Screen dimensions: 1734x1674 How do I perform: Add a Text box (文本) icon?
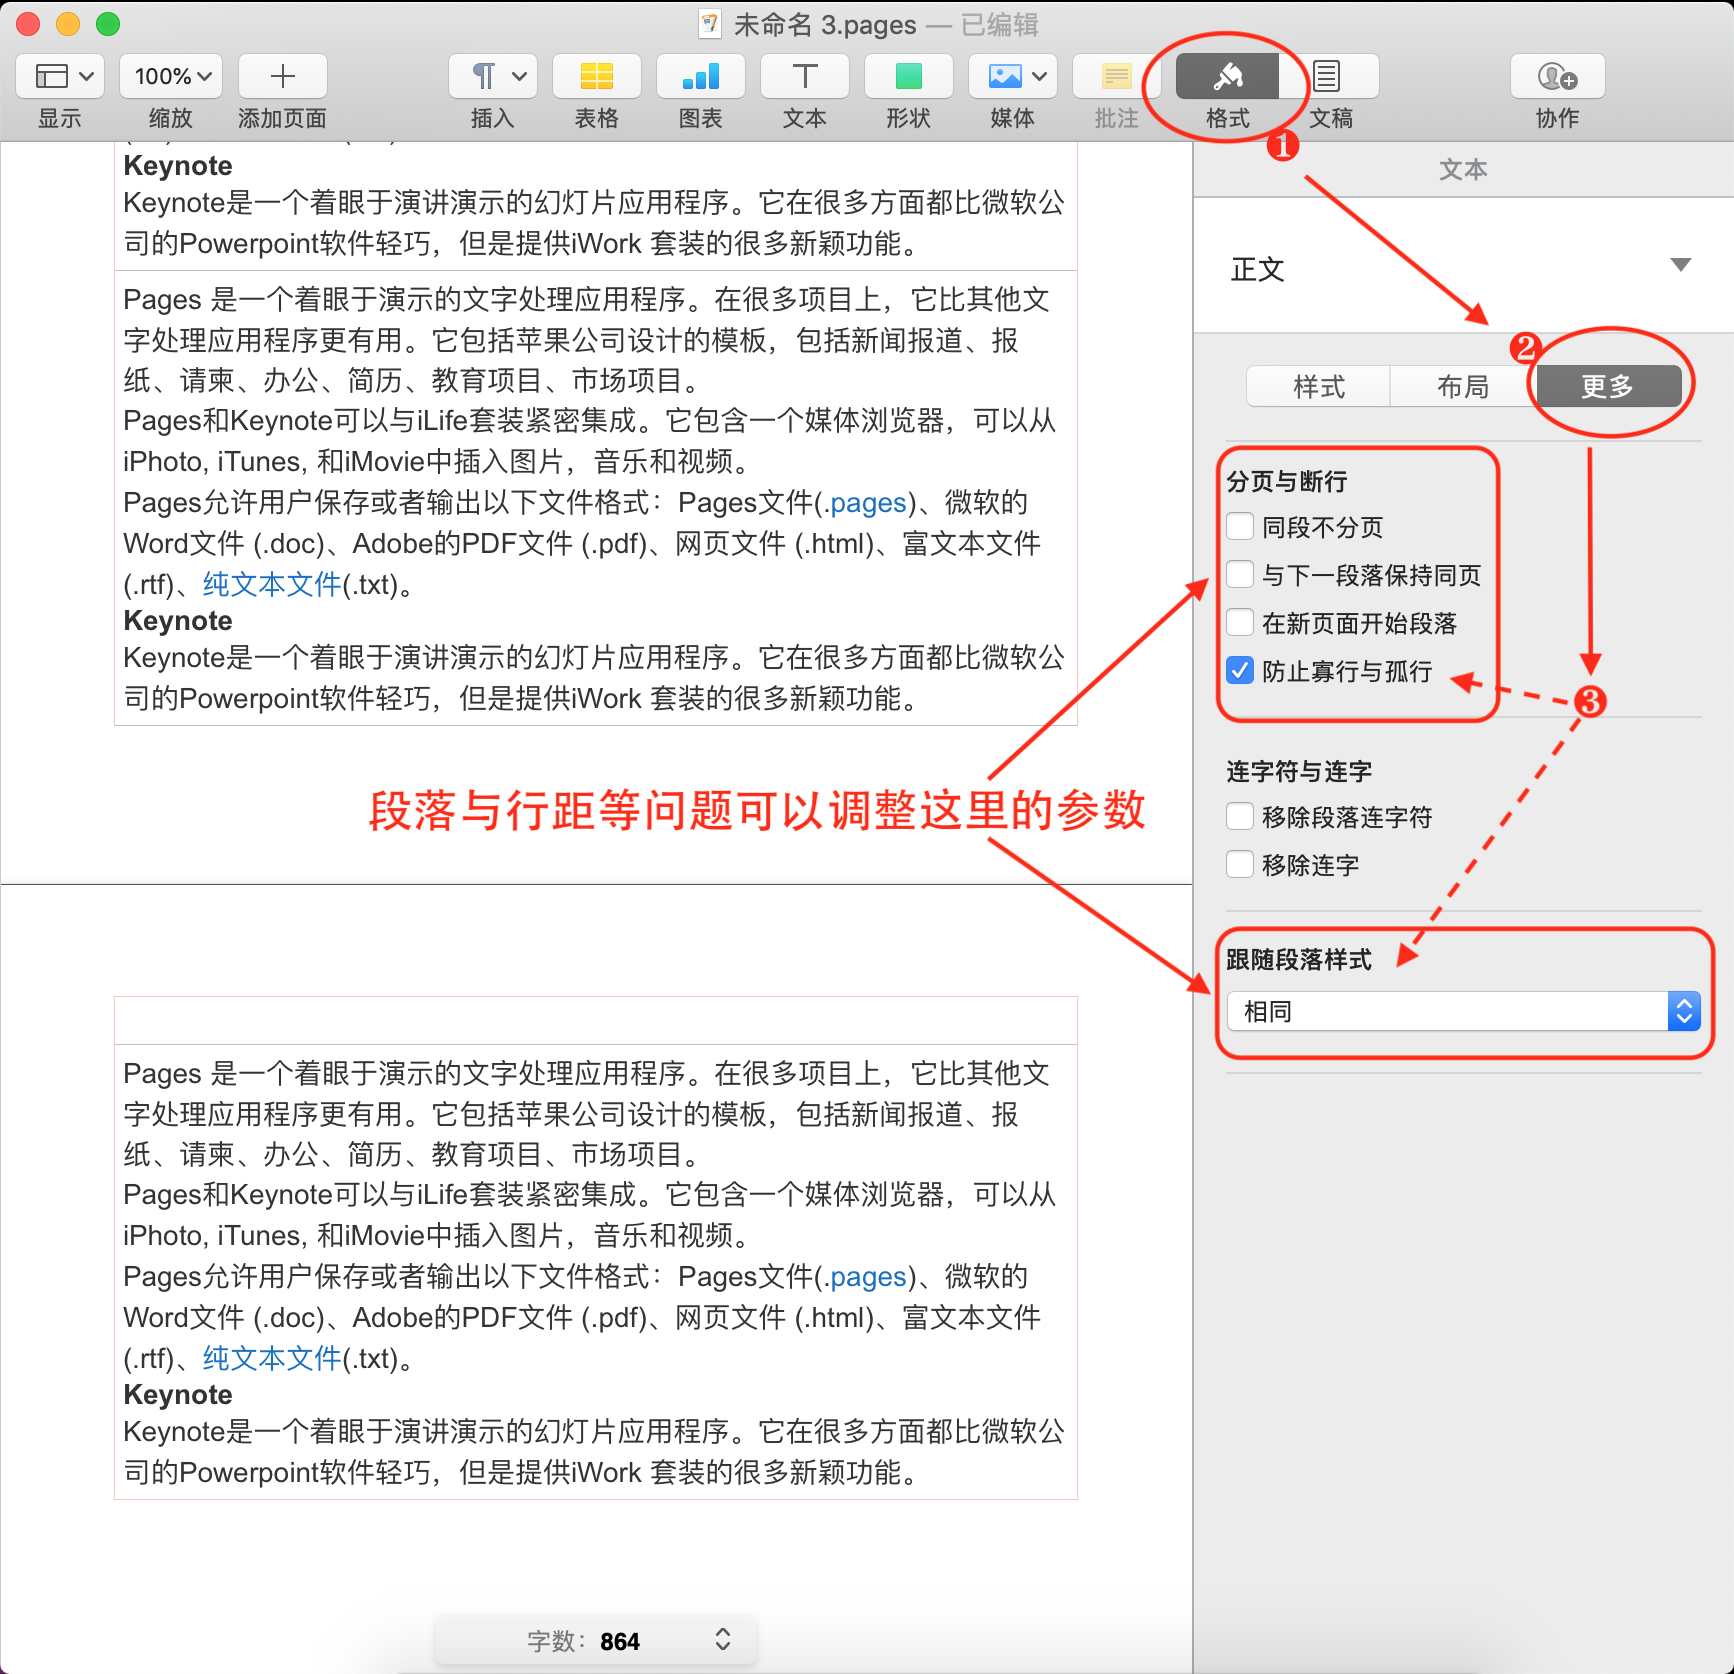point(804,77)
